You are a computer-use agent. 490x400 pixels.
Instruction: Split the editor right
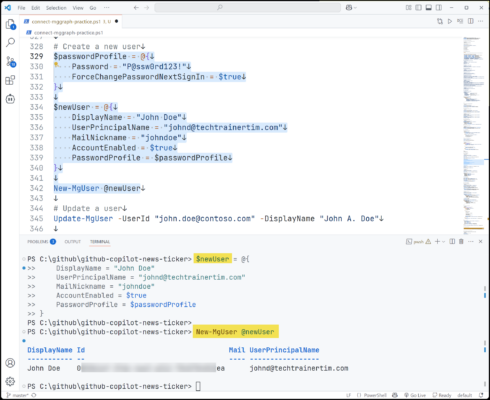(471, 21)
